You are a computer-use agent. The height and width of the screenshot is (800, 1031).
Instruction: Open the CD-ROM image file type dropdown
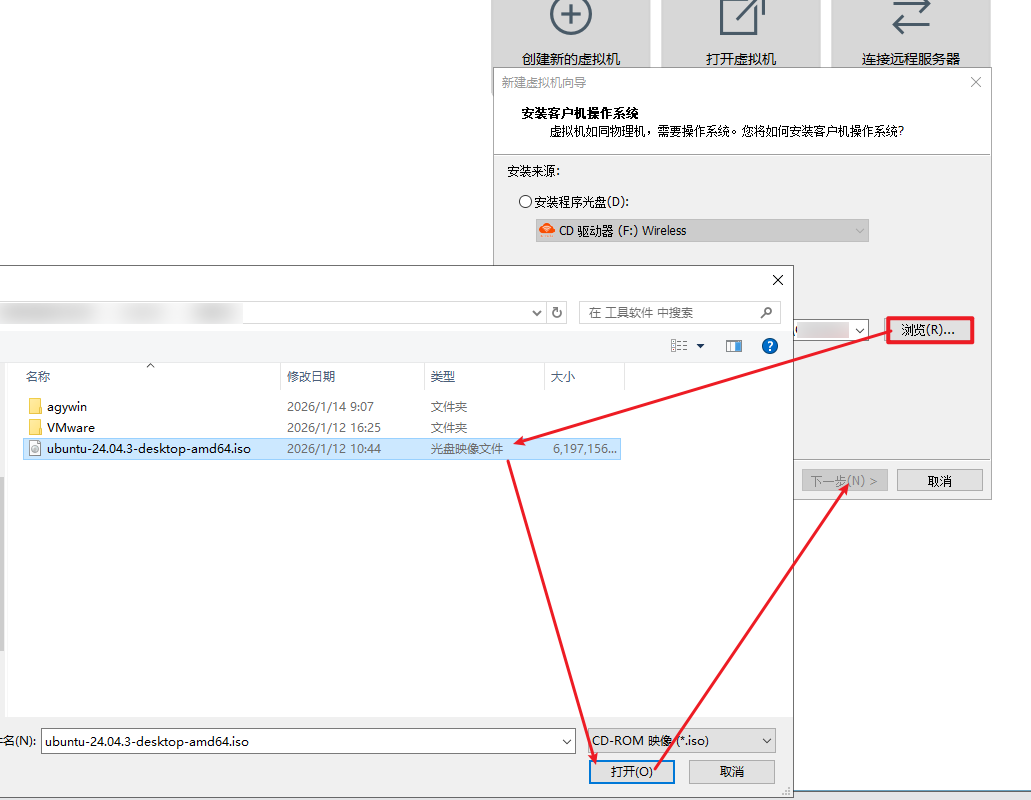pyautogui.click(x=767, y=741)
